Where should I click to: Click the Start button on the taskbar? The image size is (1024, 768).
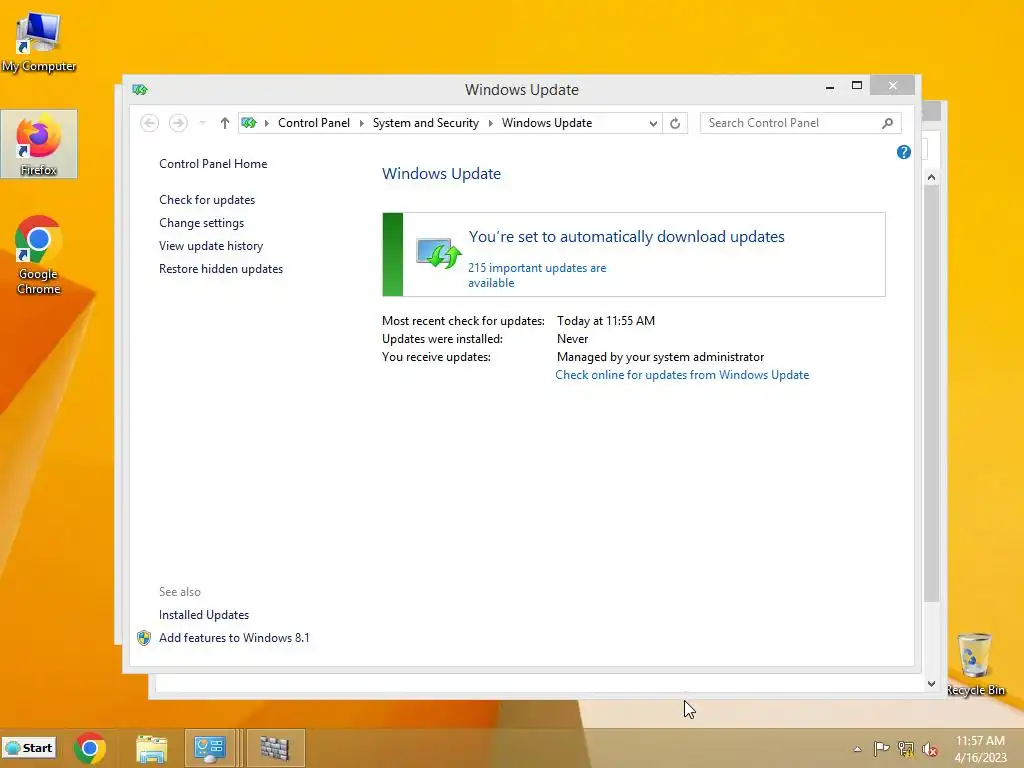point(29,748)
